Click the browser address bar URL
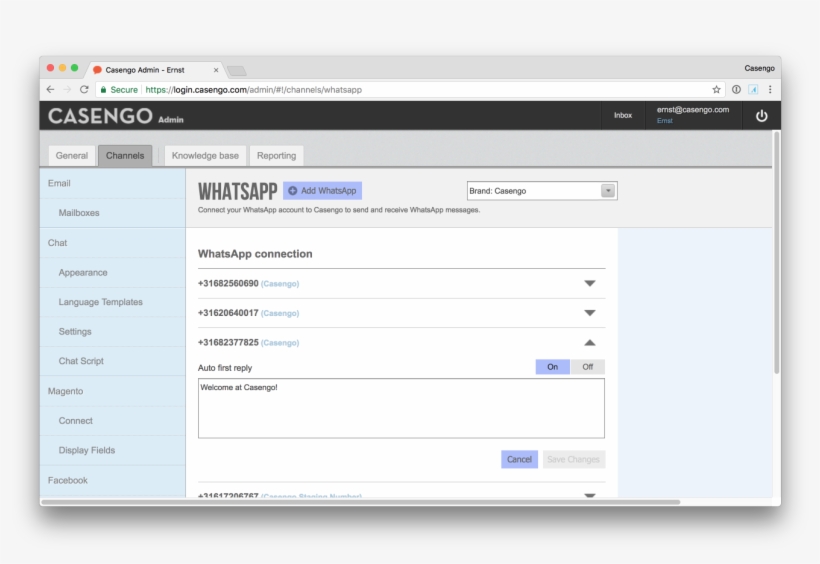 [x=254, y=90]
